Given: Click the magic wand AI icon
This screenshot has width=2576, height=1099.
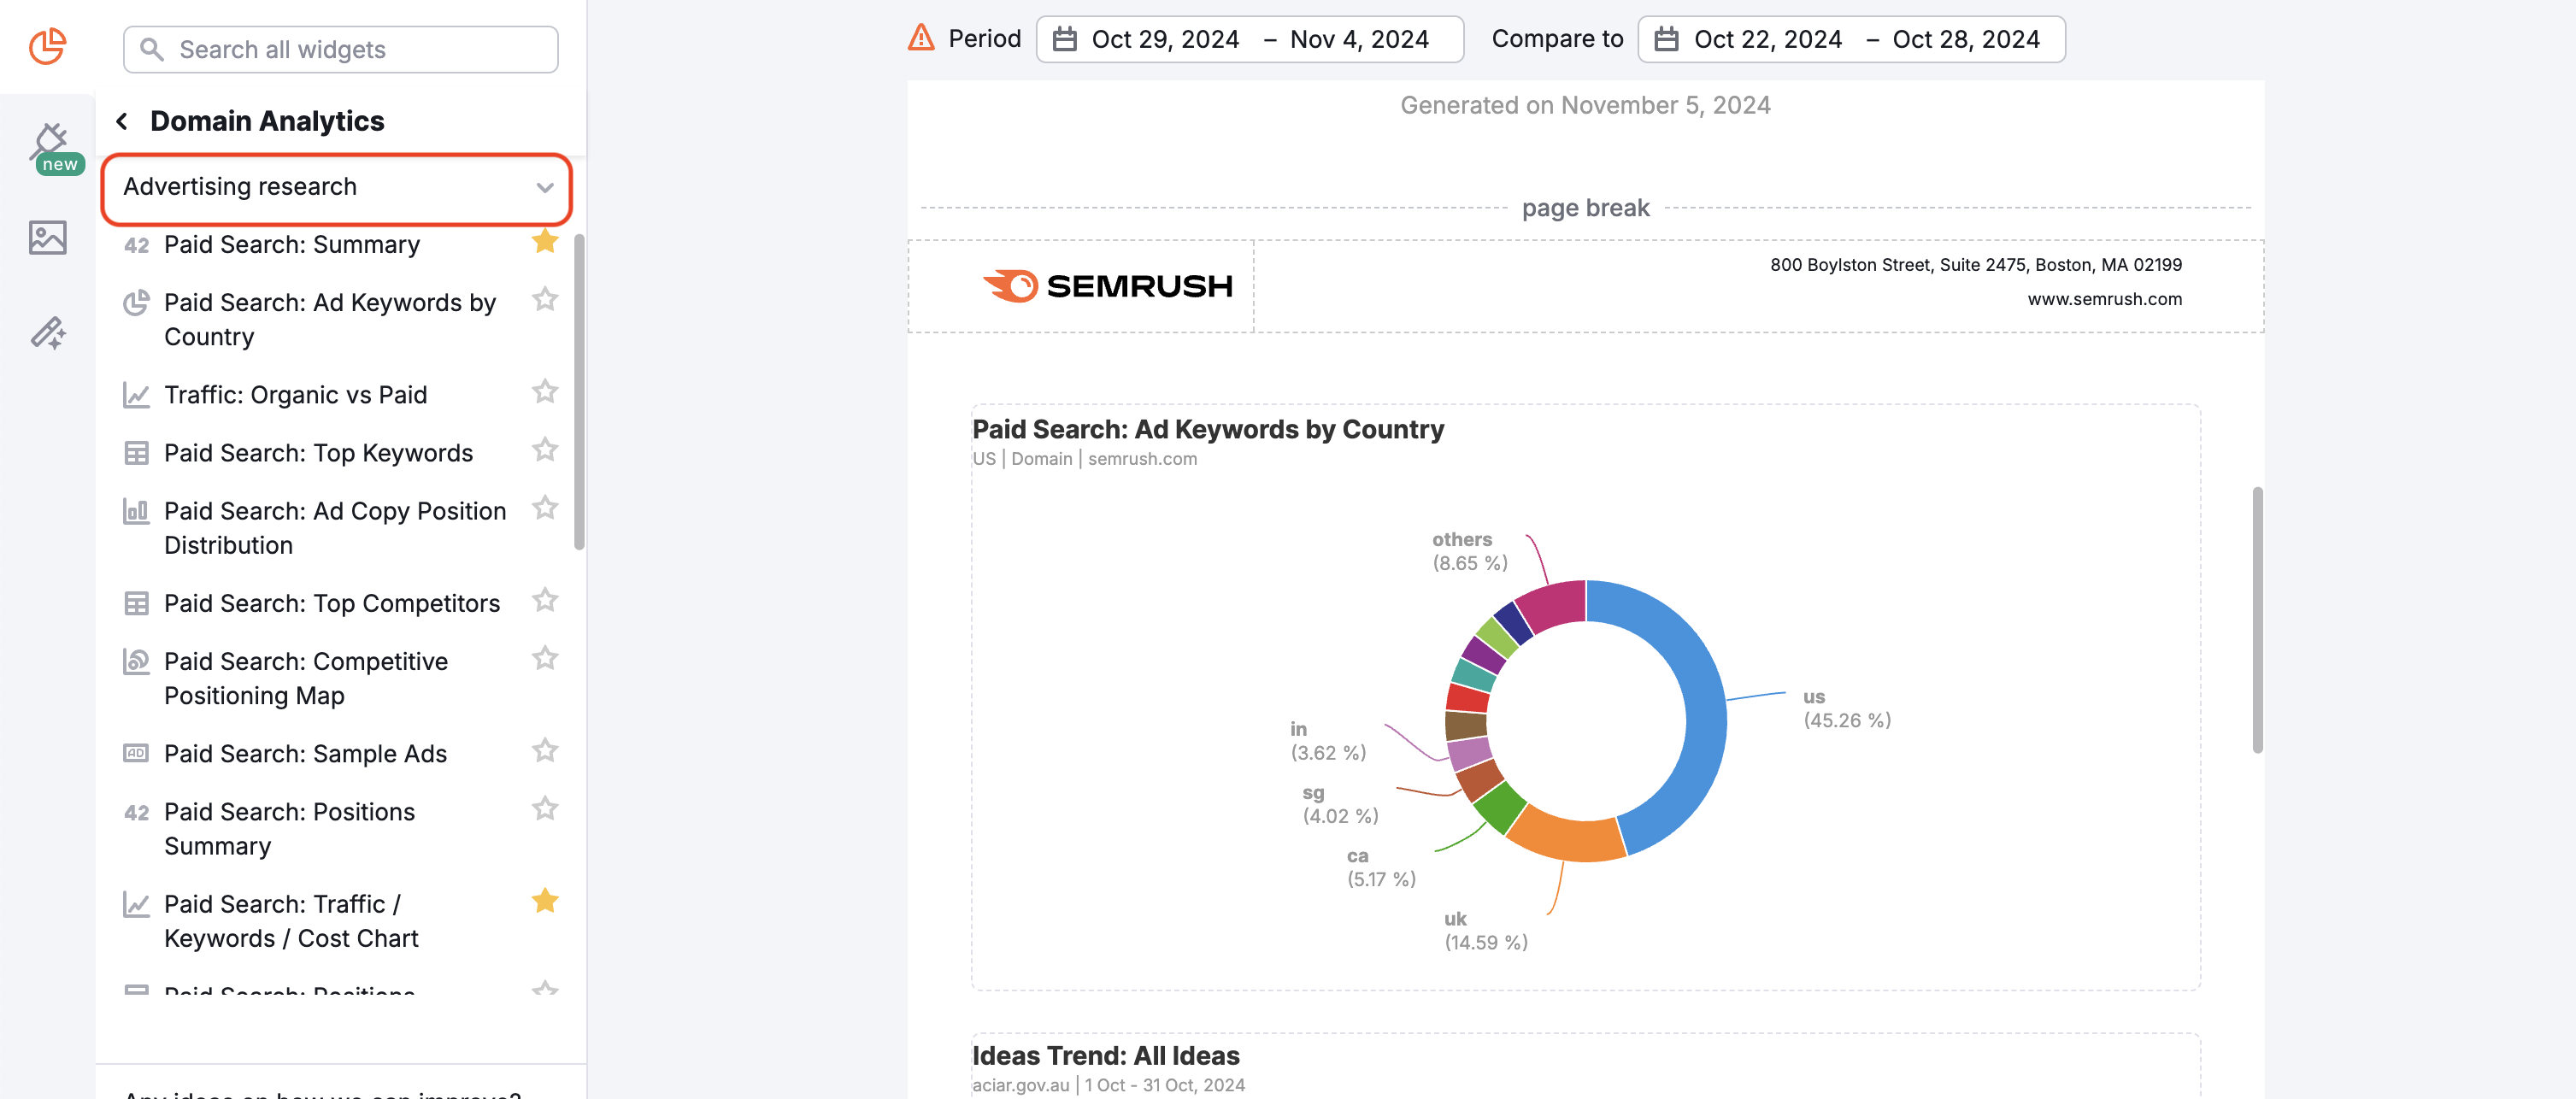Looking at the screenshot, I should [48, 333].
